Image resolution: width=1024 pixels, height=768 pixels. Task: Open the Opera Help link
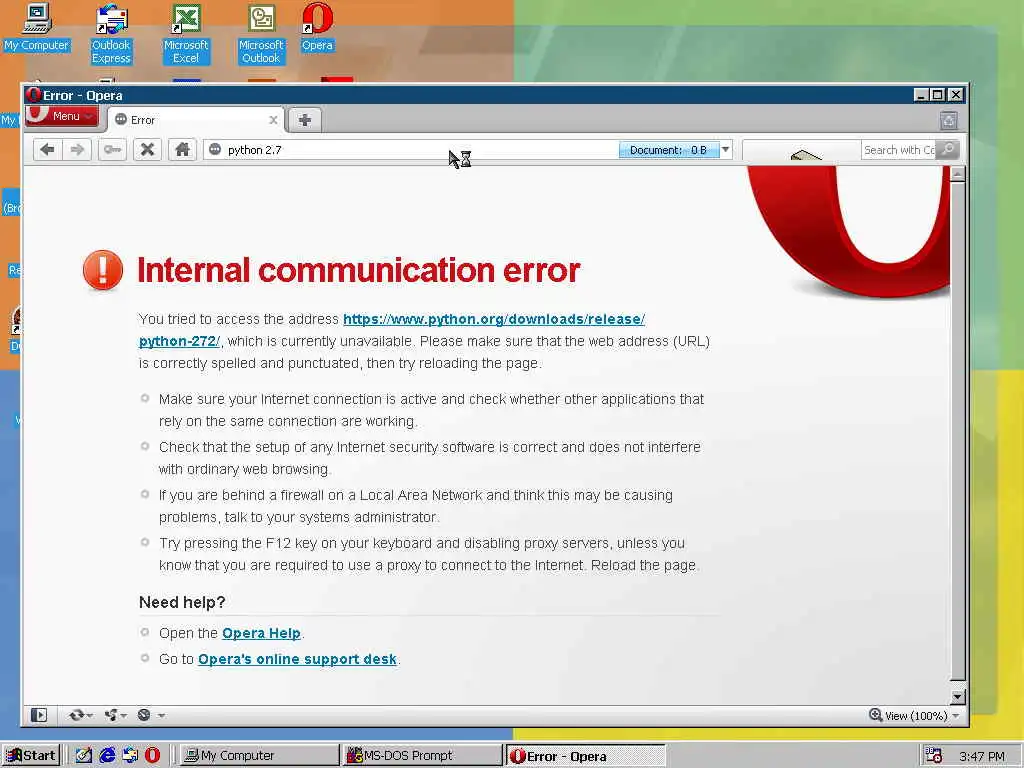(261, 633)
